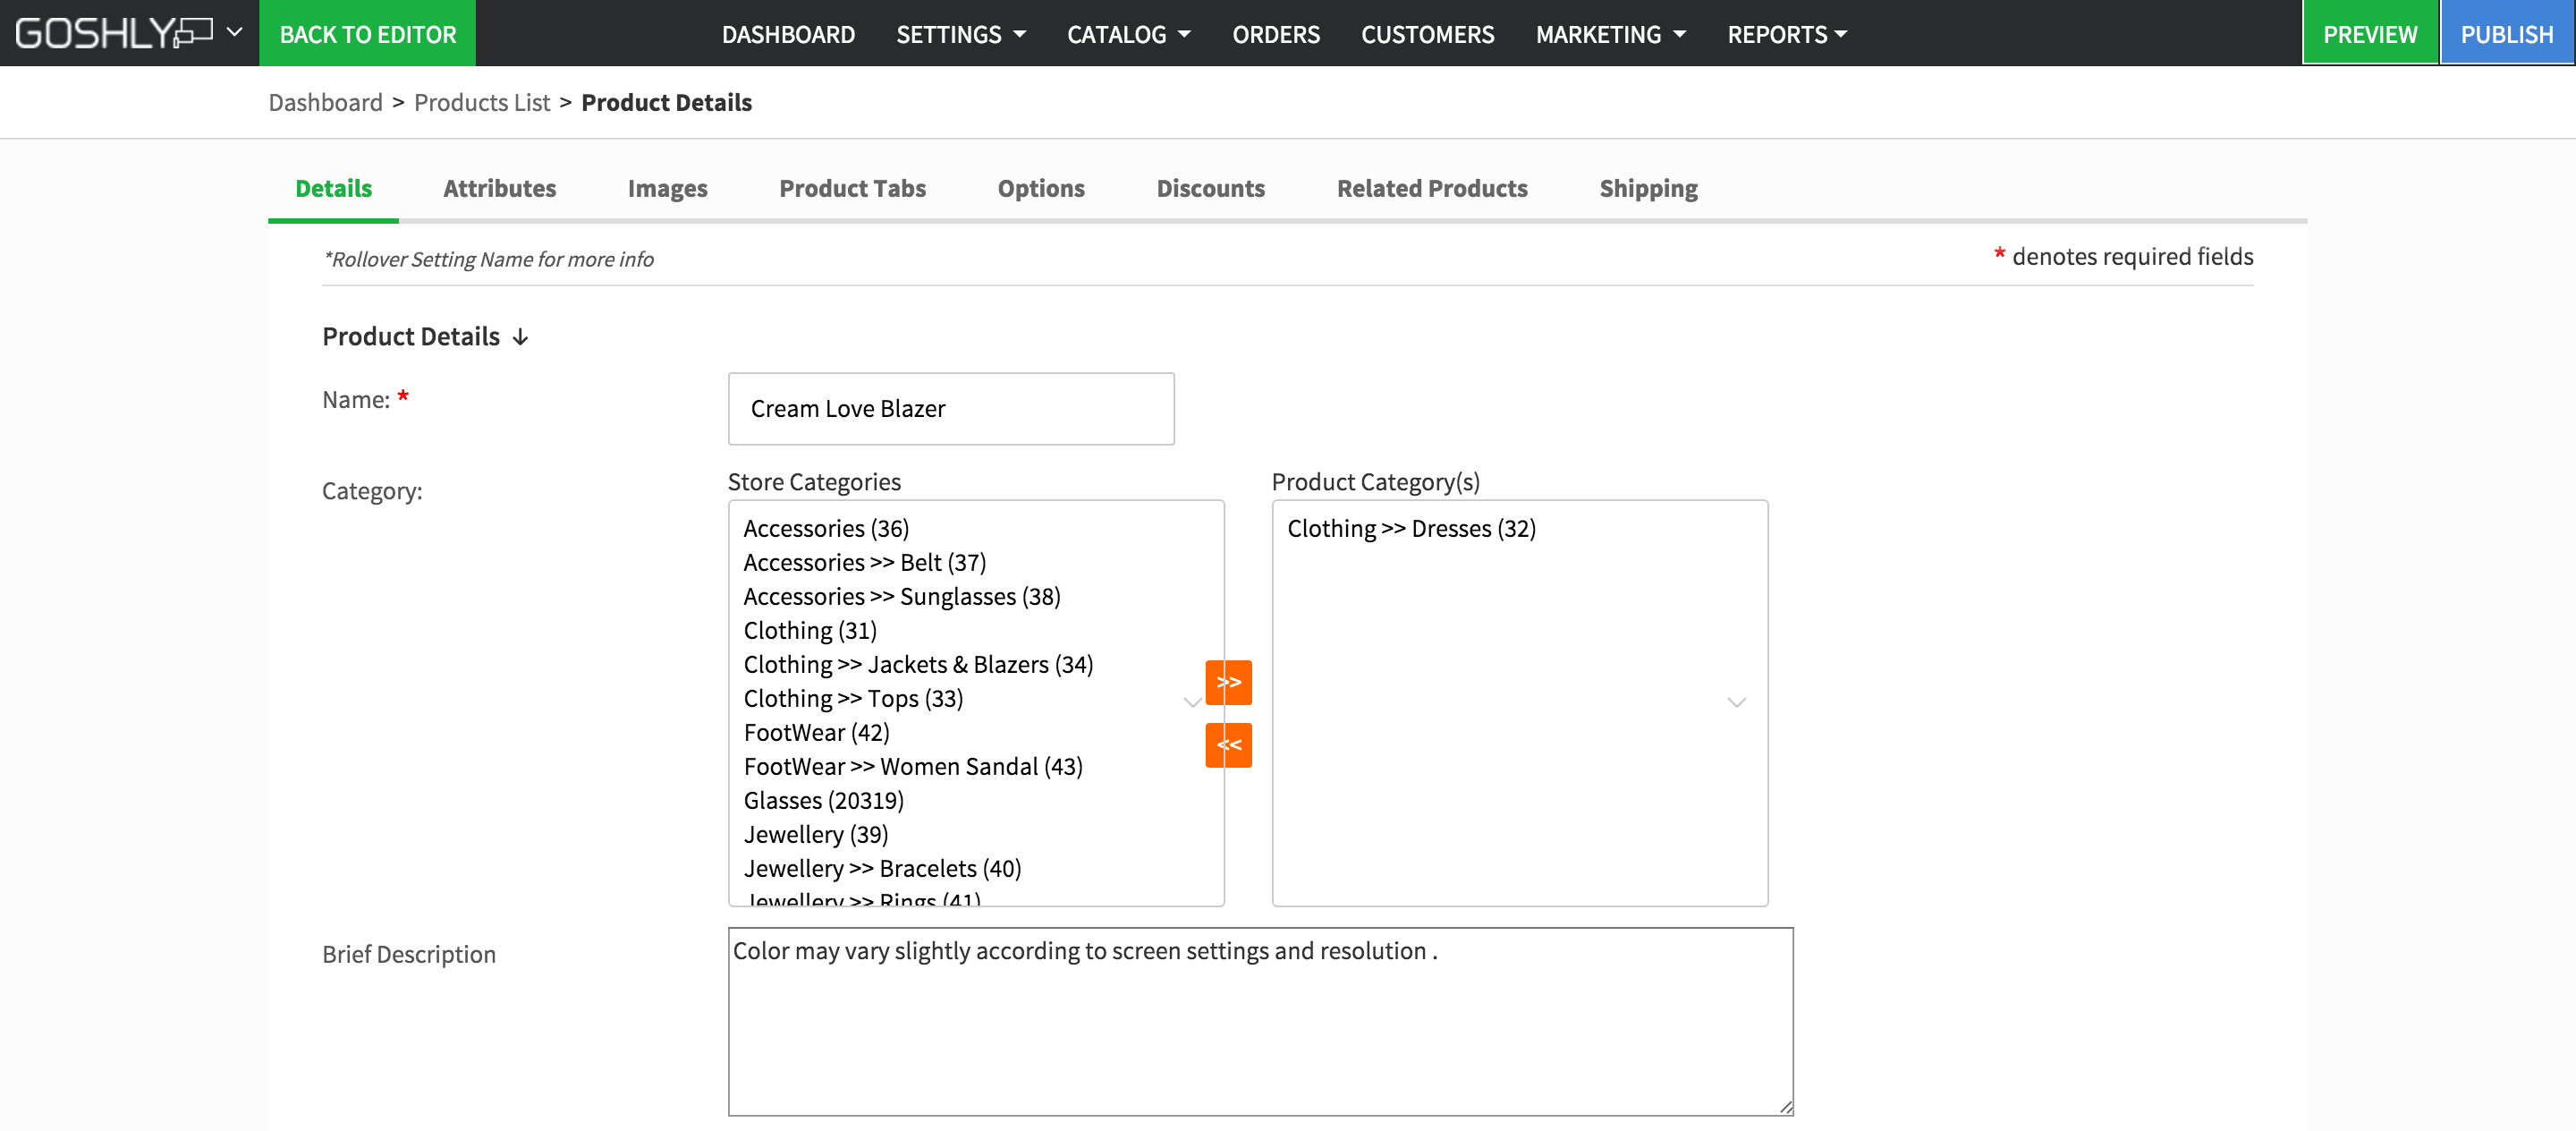Image resolution: width=2576 pixels, height=1131 pixels.
Task: Click the GOSHLY logo
Action: (x=113, y=33)
